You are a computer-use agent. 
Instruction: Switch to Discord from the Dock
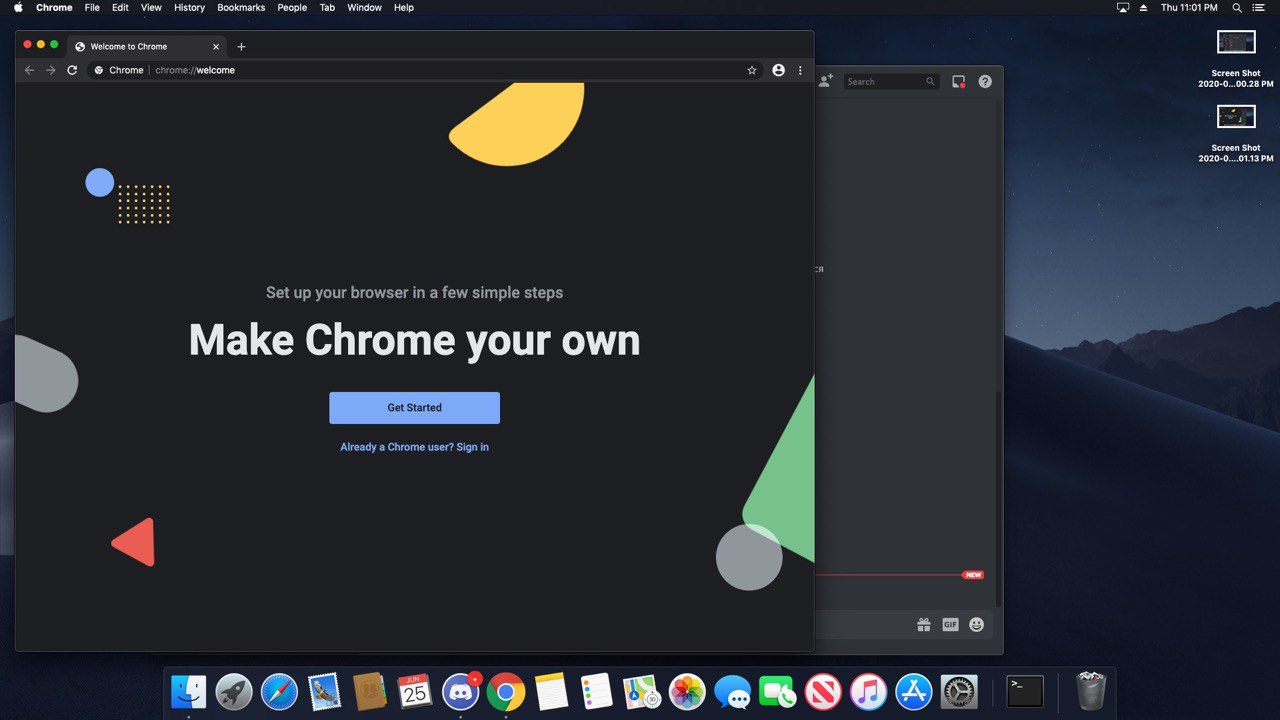(461, 692)
